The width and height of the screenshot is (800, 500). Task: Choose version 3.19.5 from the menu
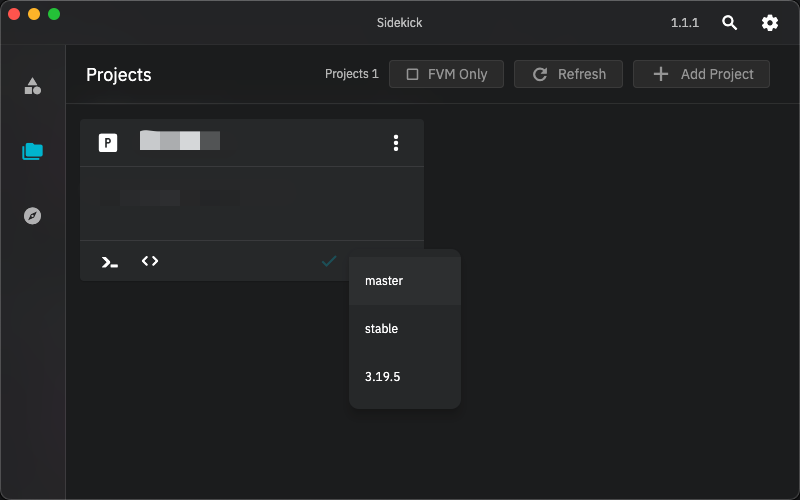pyautogui.click(x=405, y=377)
